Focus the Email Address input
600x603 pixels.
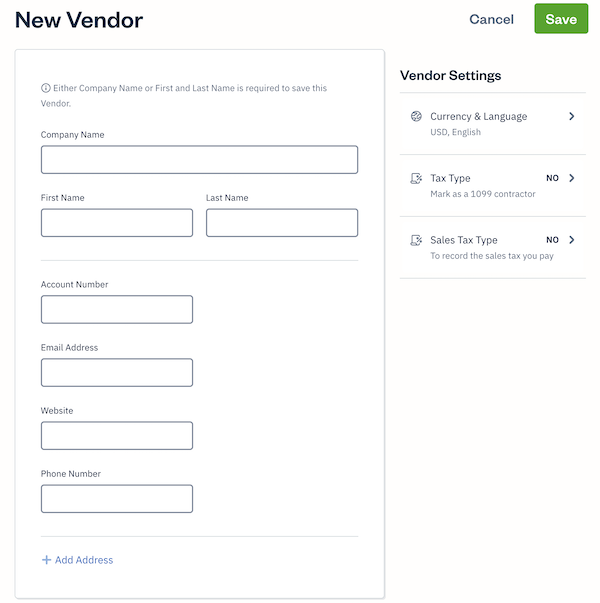pos(117,373)
